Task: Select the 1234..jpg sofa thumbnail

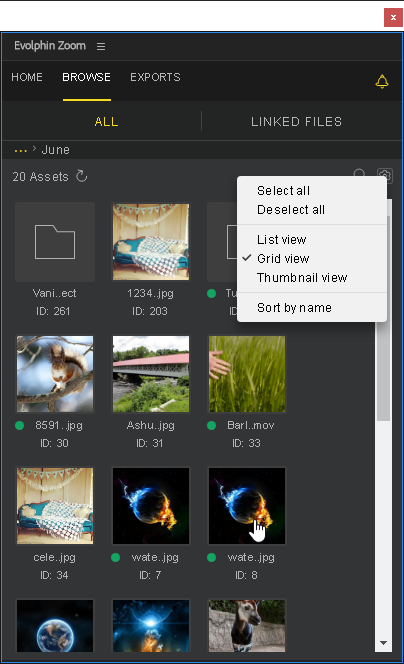Action: (151, 242)
